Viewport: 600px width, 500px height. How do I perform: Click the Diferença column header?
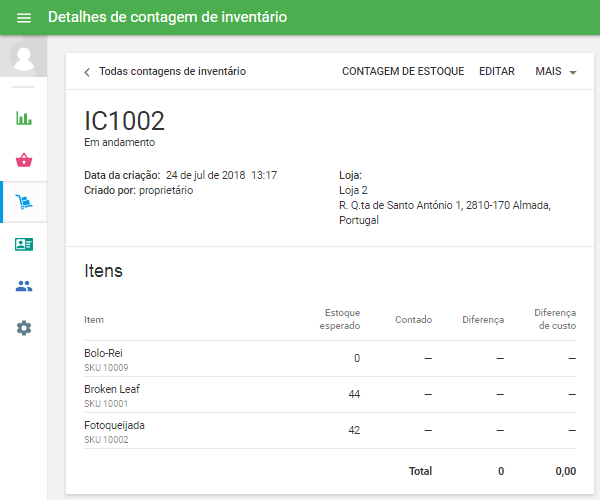[x=483, y=320]
